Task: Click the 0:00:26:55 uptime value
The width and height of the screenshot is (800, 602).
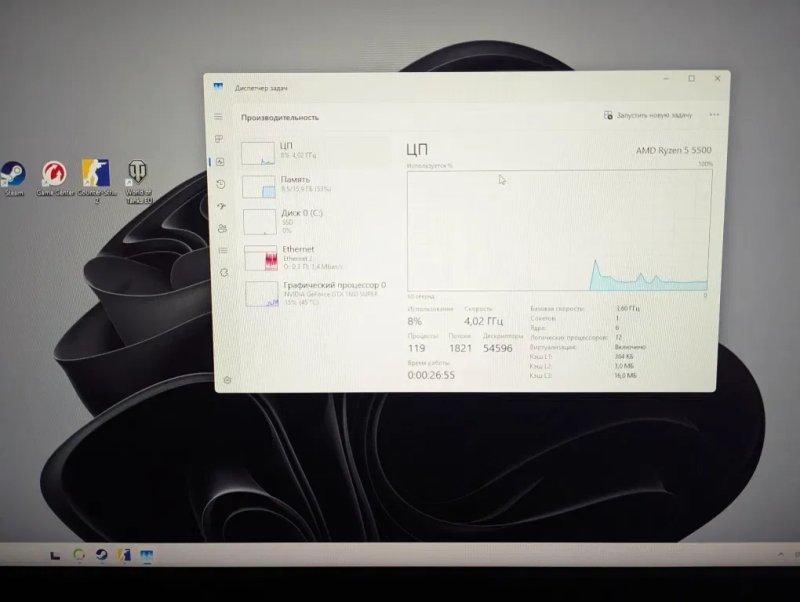Action: [431, 375]
